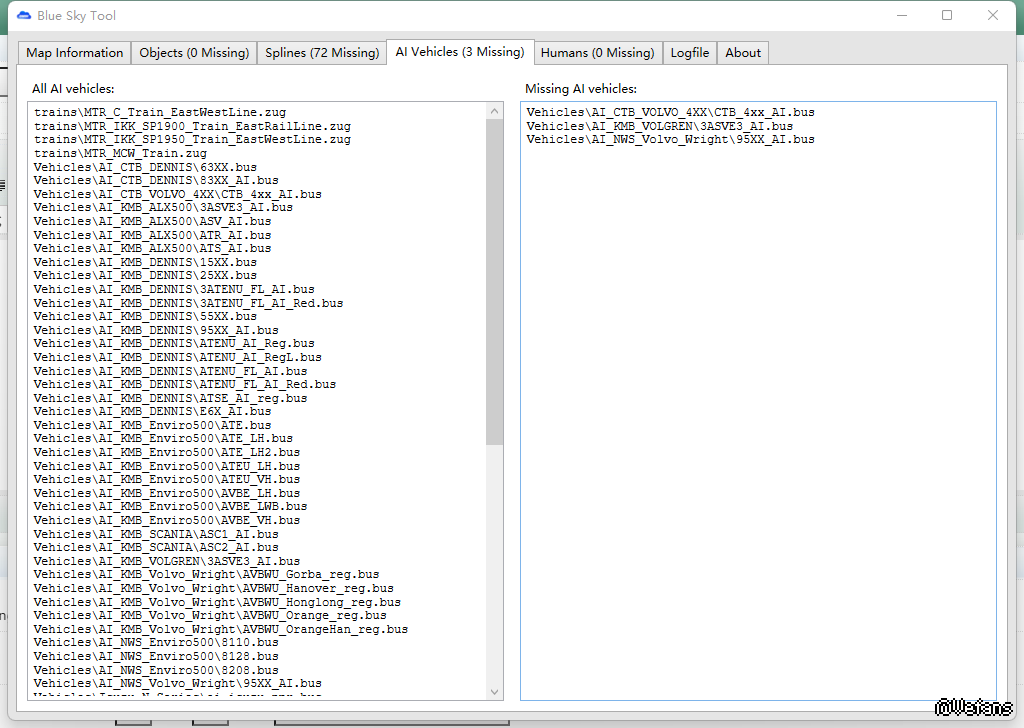Viewport: 1024px width, 728px height.
Task: Open the Splines (72 Missing) tab
Action: pyautogui.click(x=322, y=53)
